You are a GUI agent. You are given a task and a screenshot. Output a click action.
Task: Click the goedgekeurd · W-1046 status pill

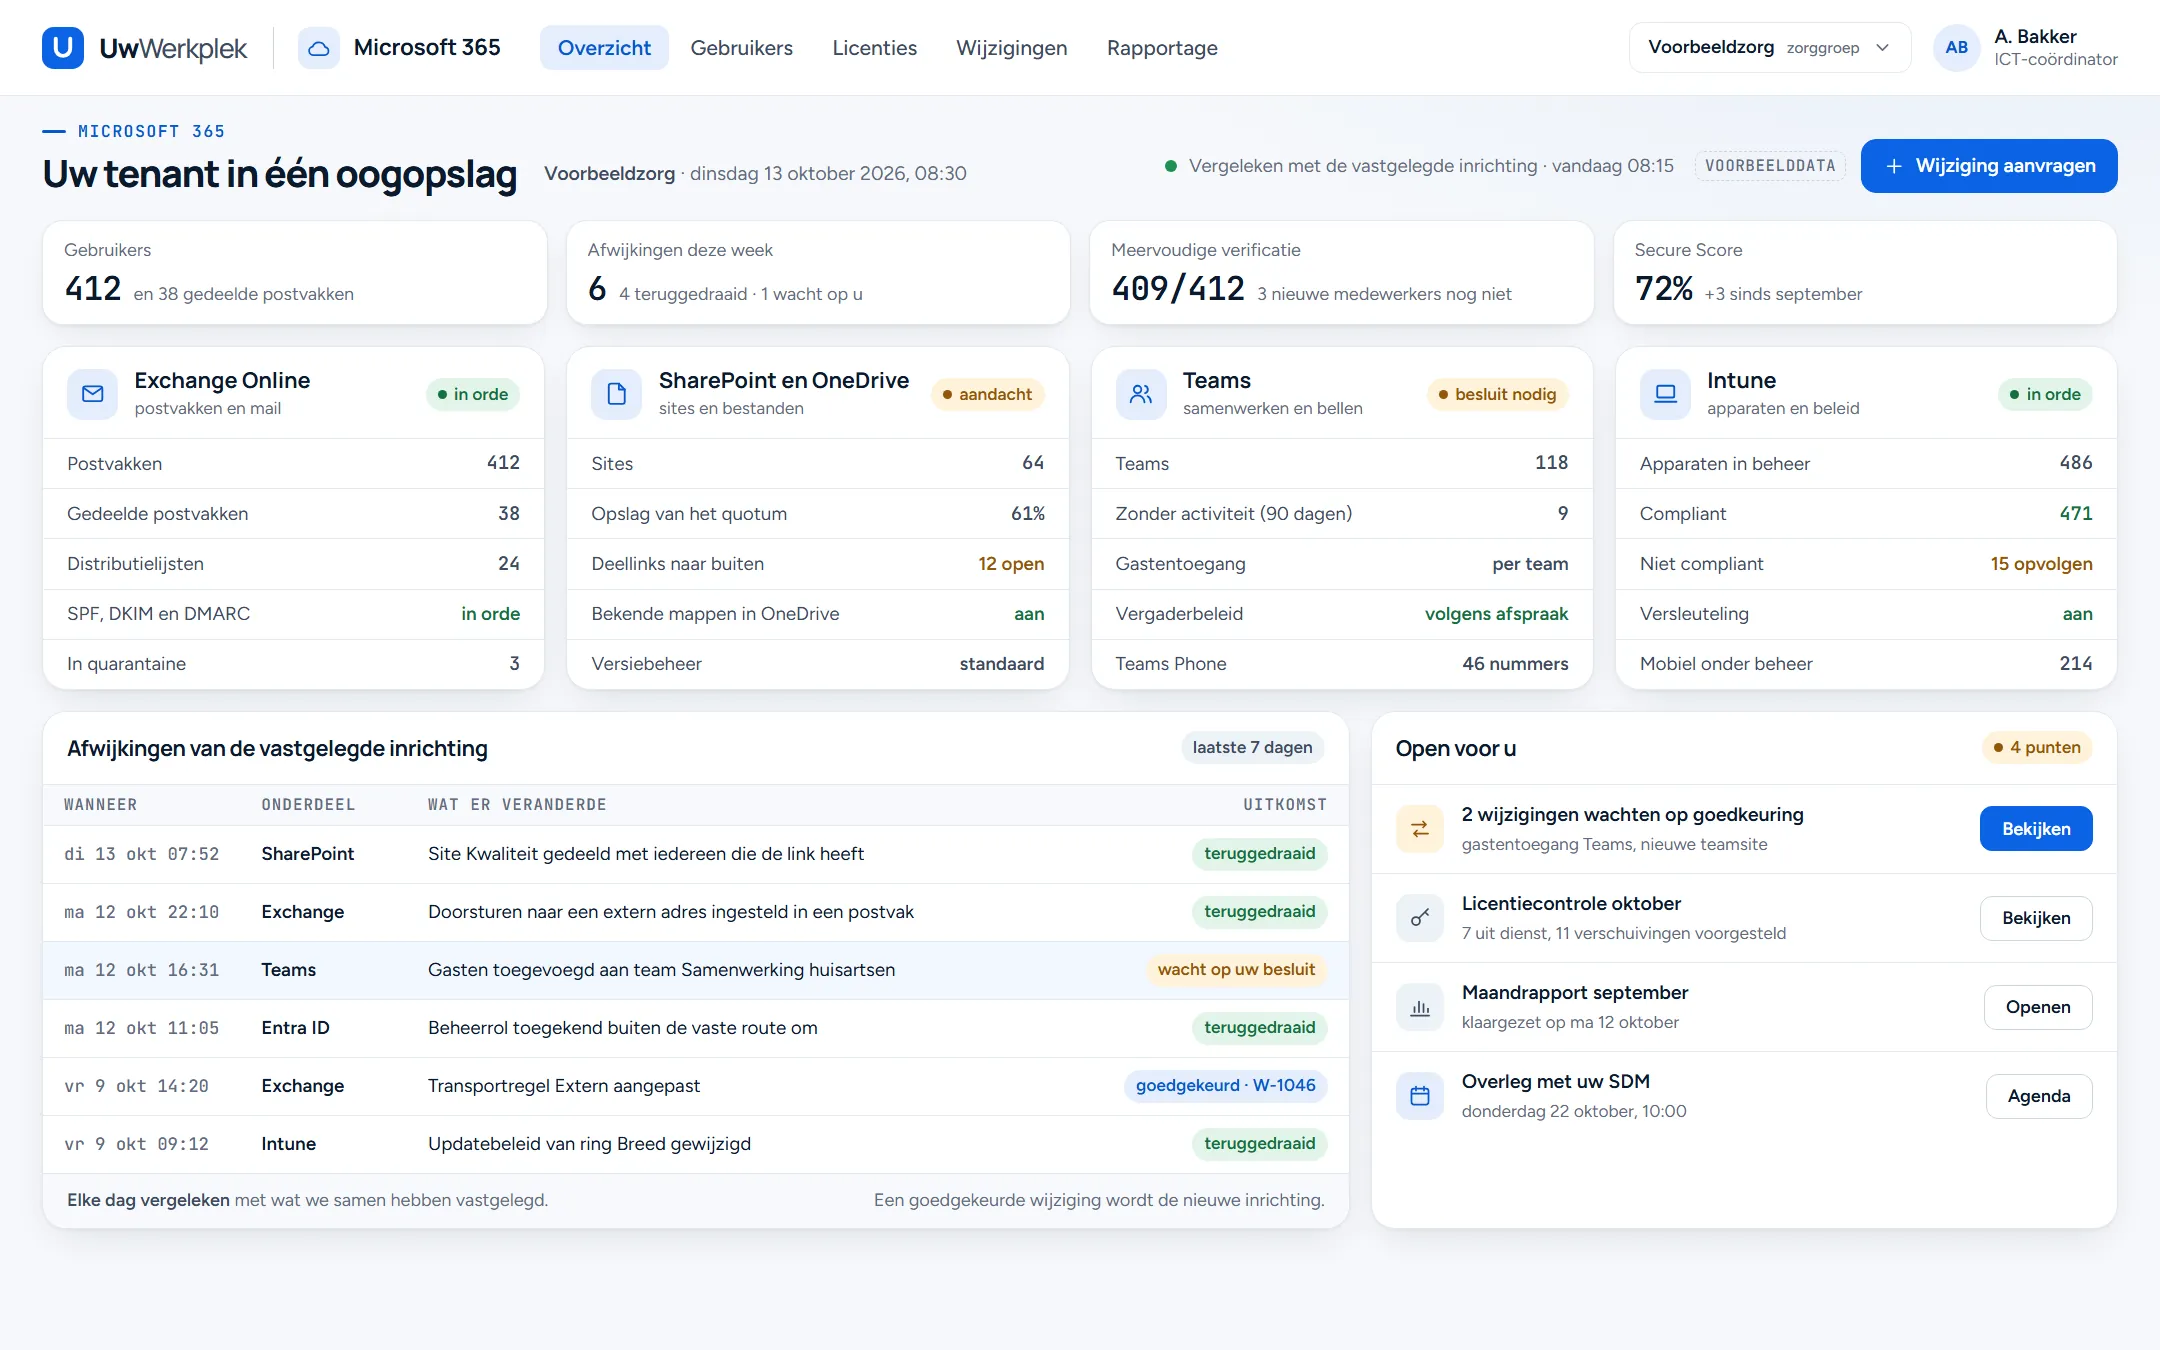(1225, 1085)
